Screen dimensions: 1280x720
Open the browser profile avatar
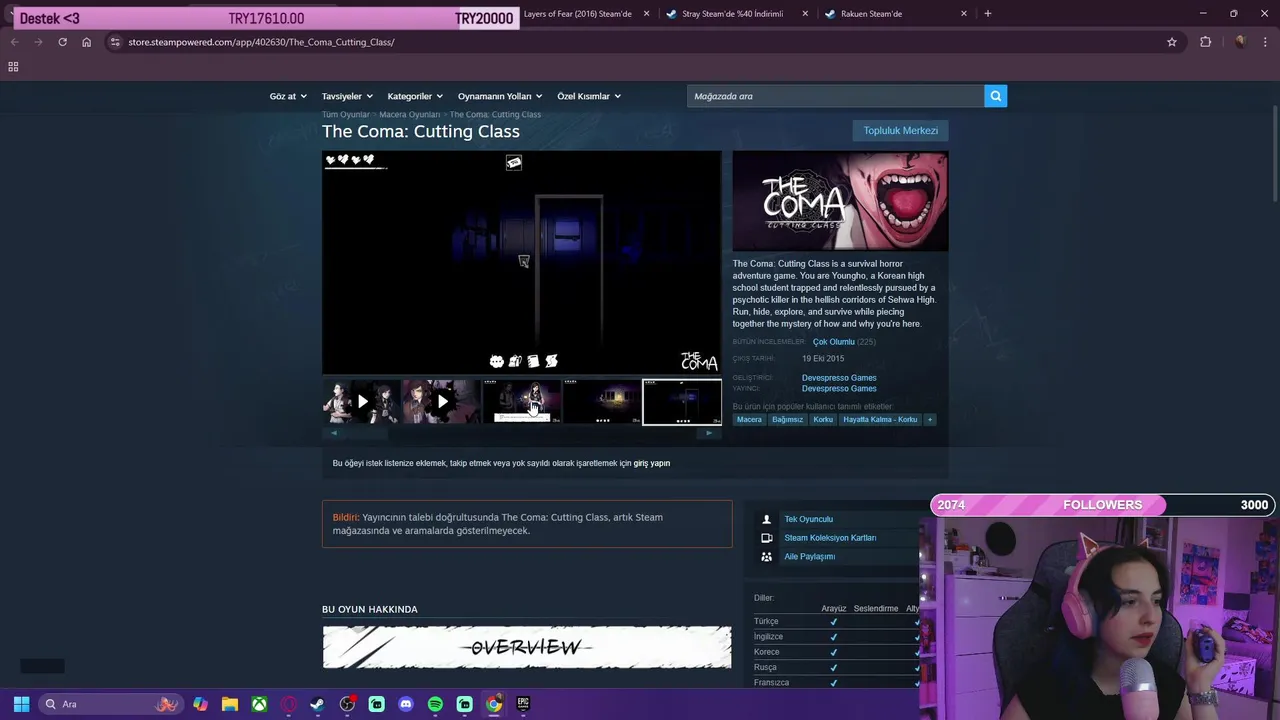(1240, 42)
